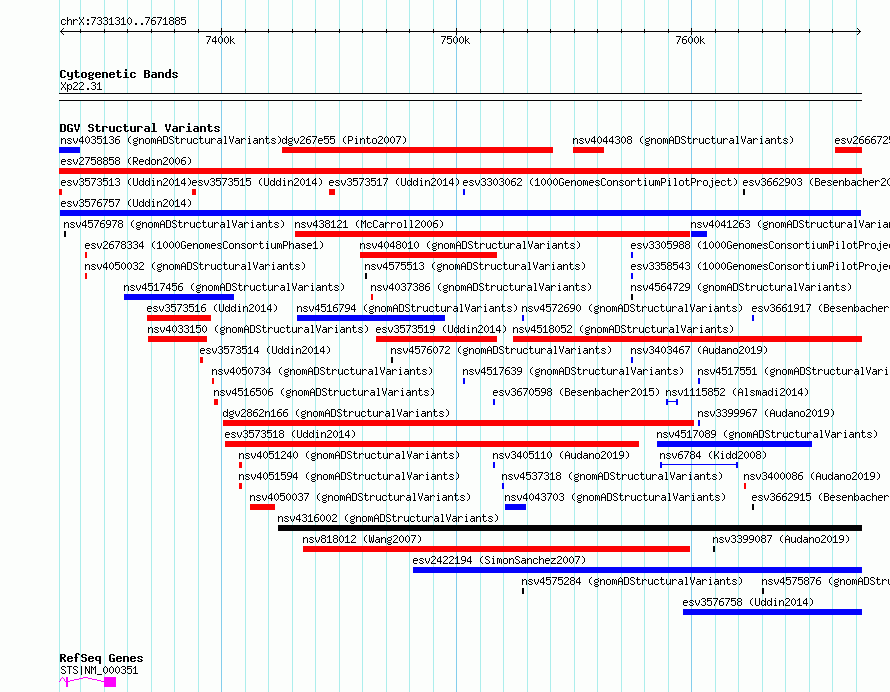Screen dimensions: 890x692
Task: Select nsv4518052 variant label
Action: 623,329
